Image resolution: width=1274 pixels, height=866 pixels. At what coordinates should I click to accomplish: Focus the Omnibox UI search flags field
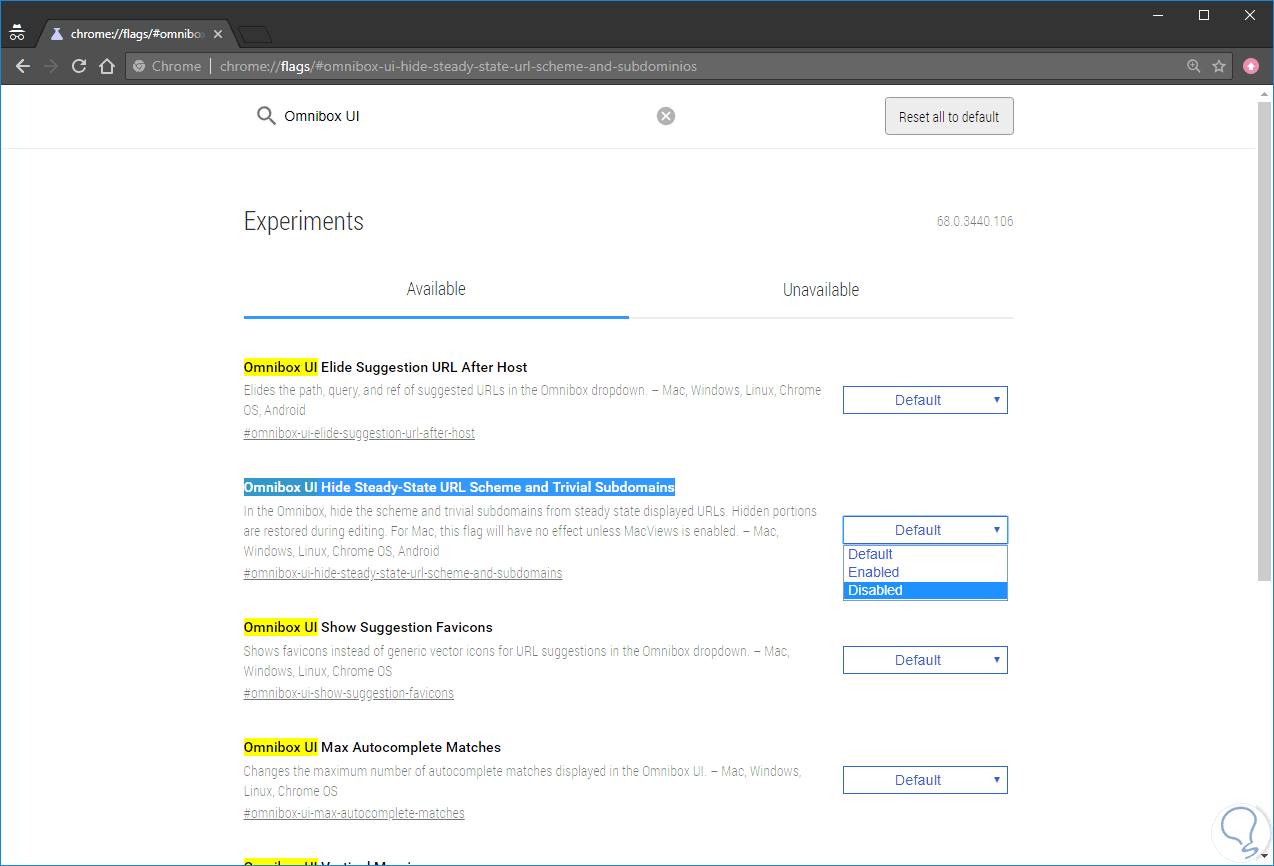point(460,116)
